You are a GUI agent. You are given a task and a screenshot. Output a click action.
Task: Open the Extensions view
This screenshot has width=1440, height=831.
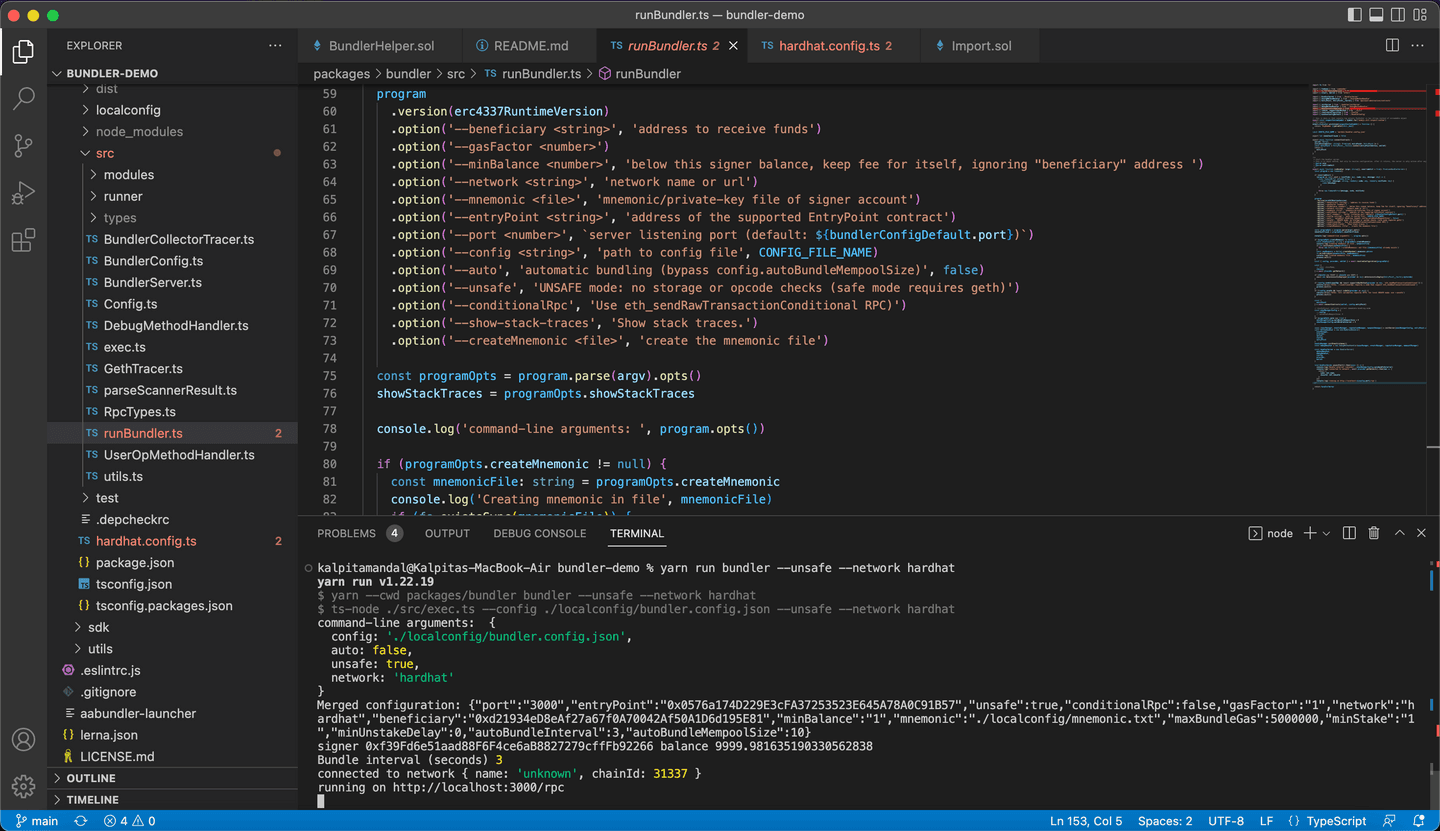(23, 241)
